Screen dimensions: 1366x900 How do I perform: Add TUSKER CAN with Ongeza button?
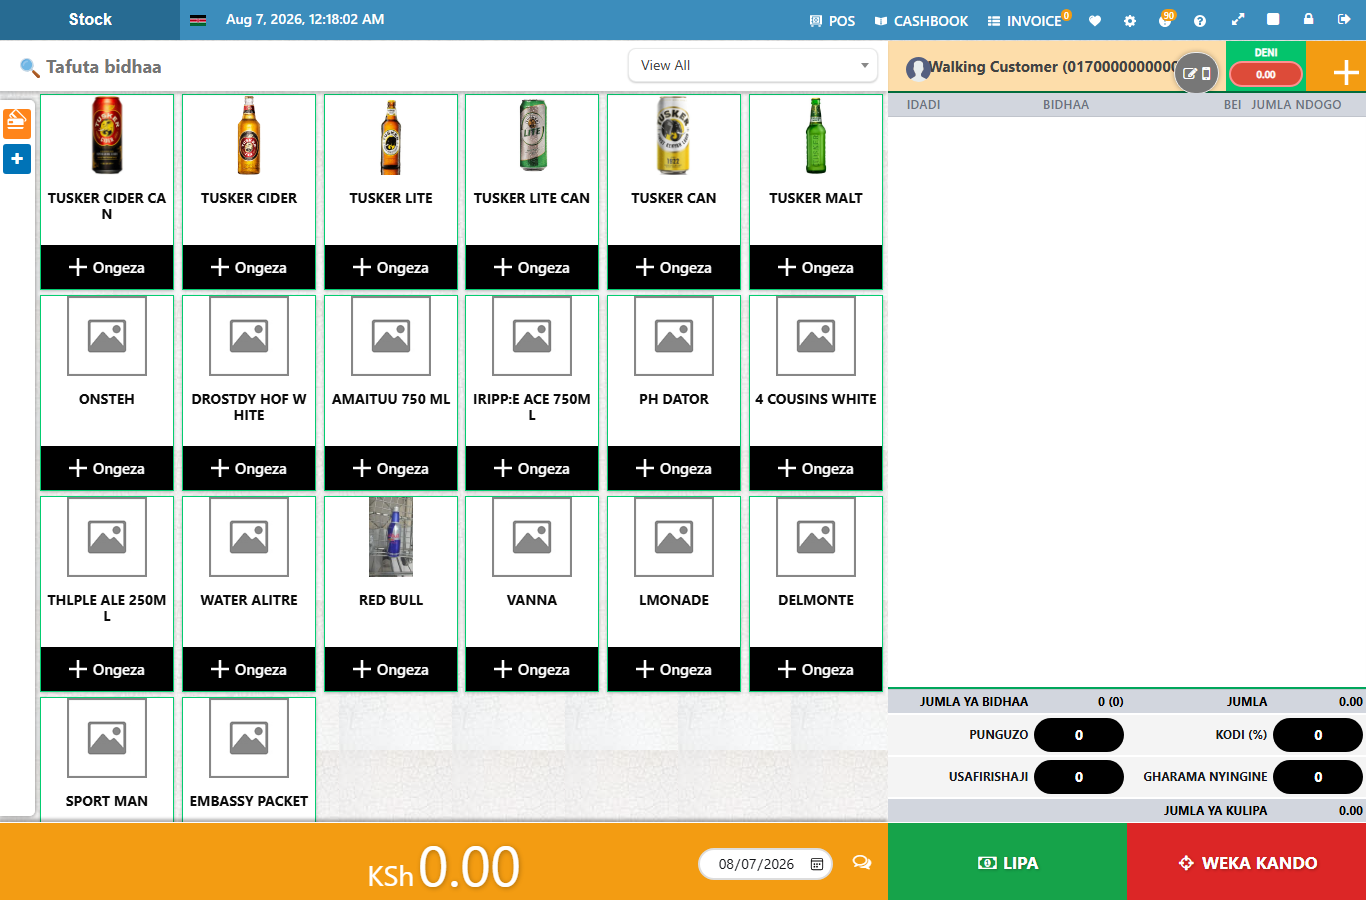pyautogui.click(x=674, y=267)
